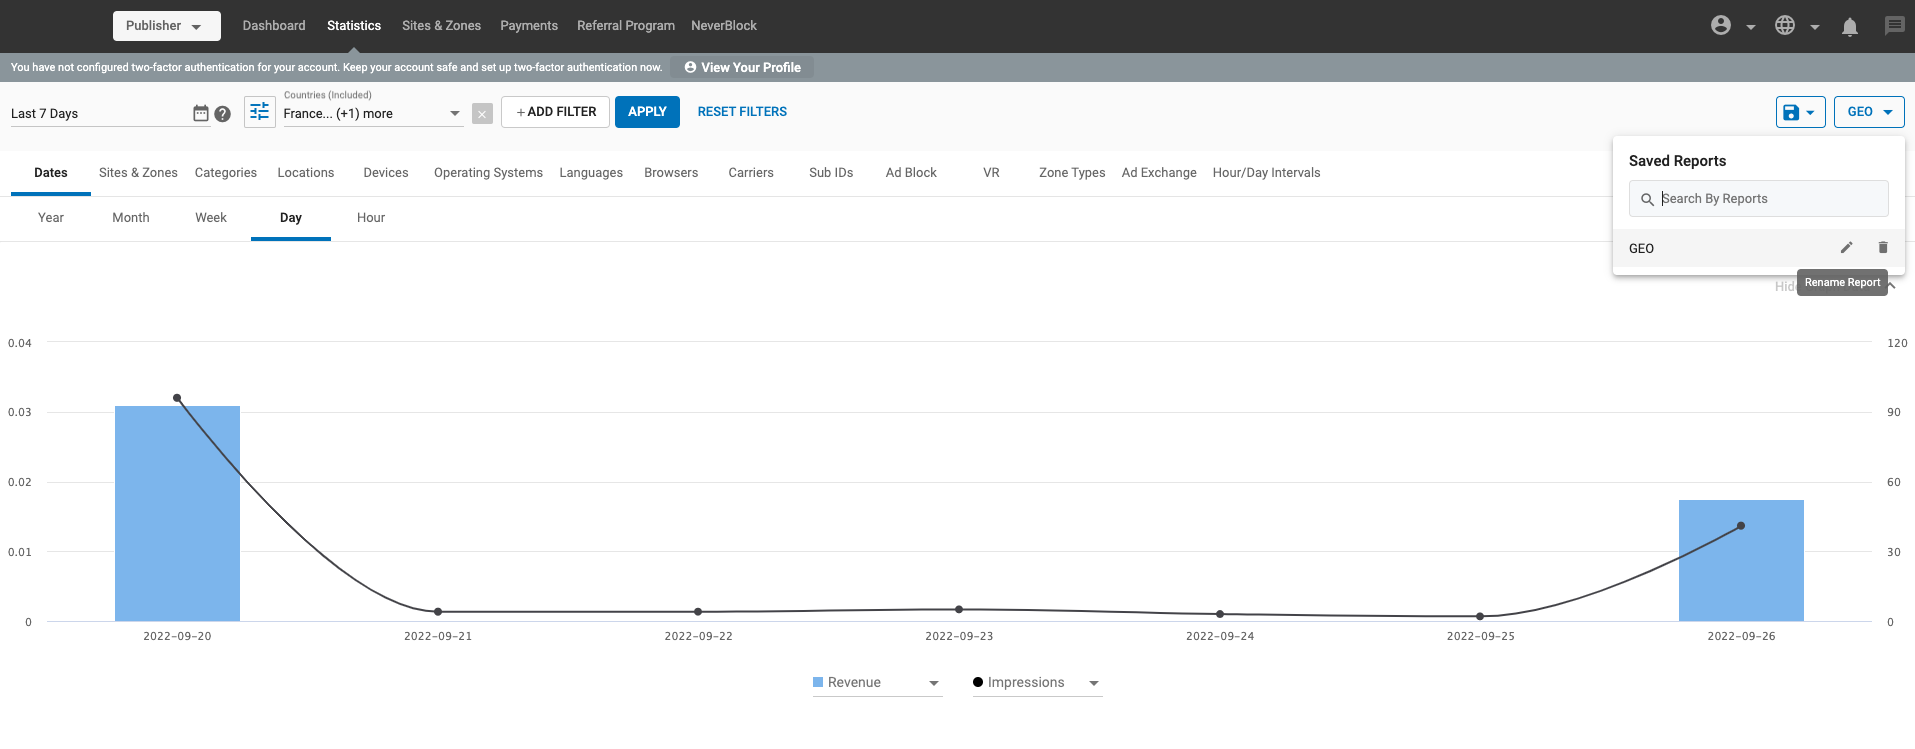
Task: Click the RESET FILTERS link
Action: click(742, 112)
